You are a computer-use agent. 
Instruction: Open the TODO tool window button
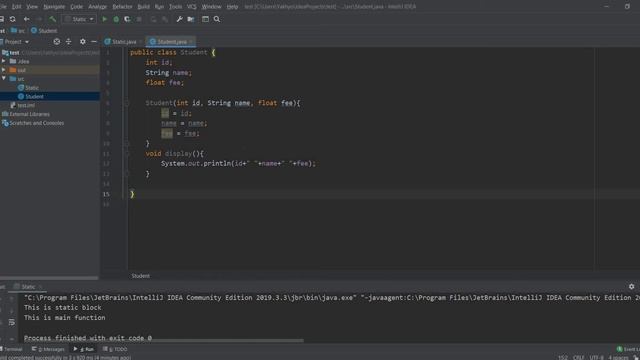115,349
